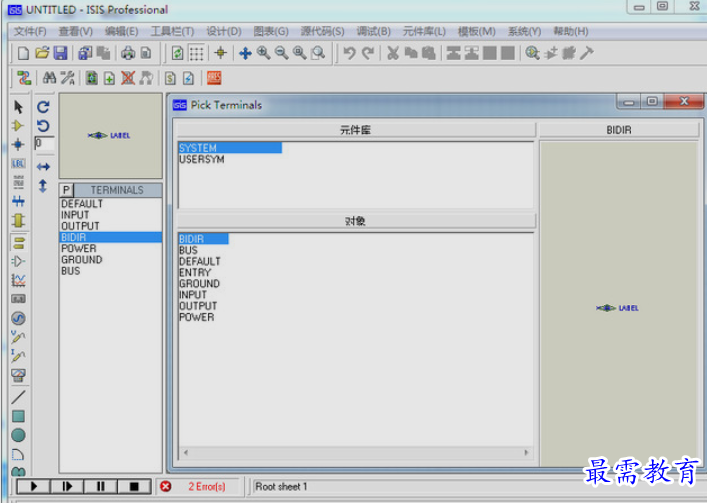This screenshot has height=503, width=707.
Task: Click the Undo arrow icon
Action: tap(349, 53)
